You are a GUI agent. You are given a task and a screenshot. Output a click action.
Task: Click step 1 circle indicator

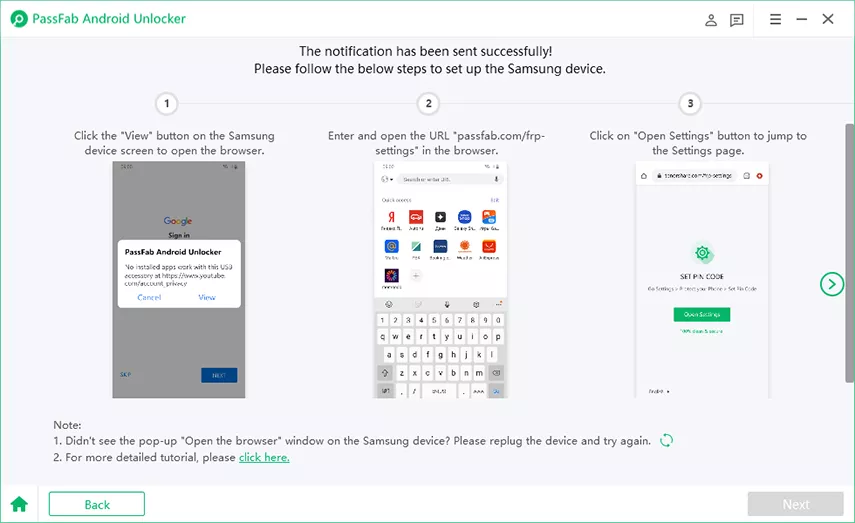coord(167,104)
